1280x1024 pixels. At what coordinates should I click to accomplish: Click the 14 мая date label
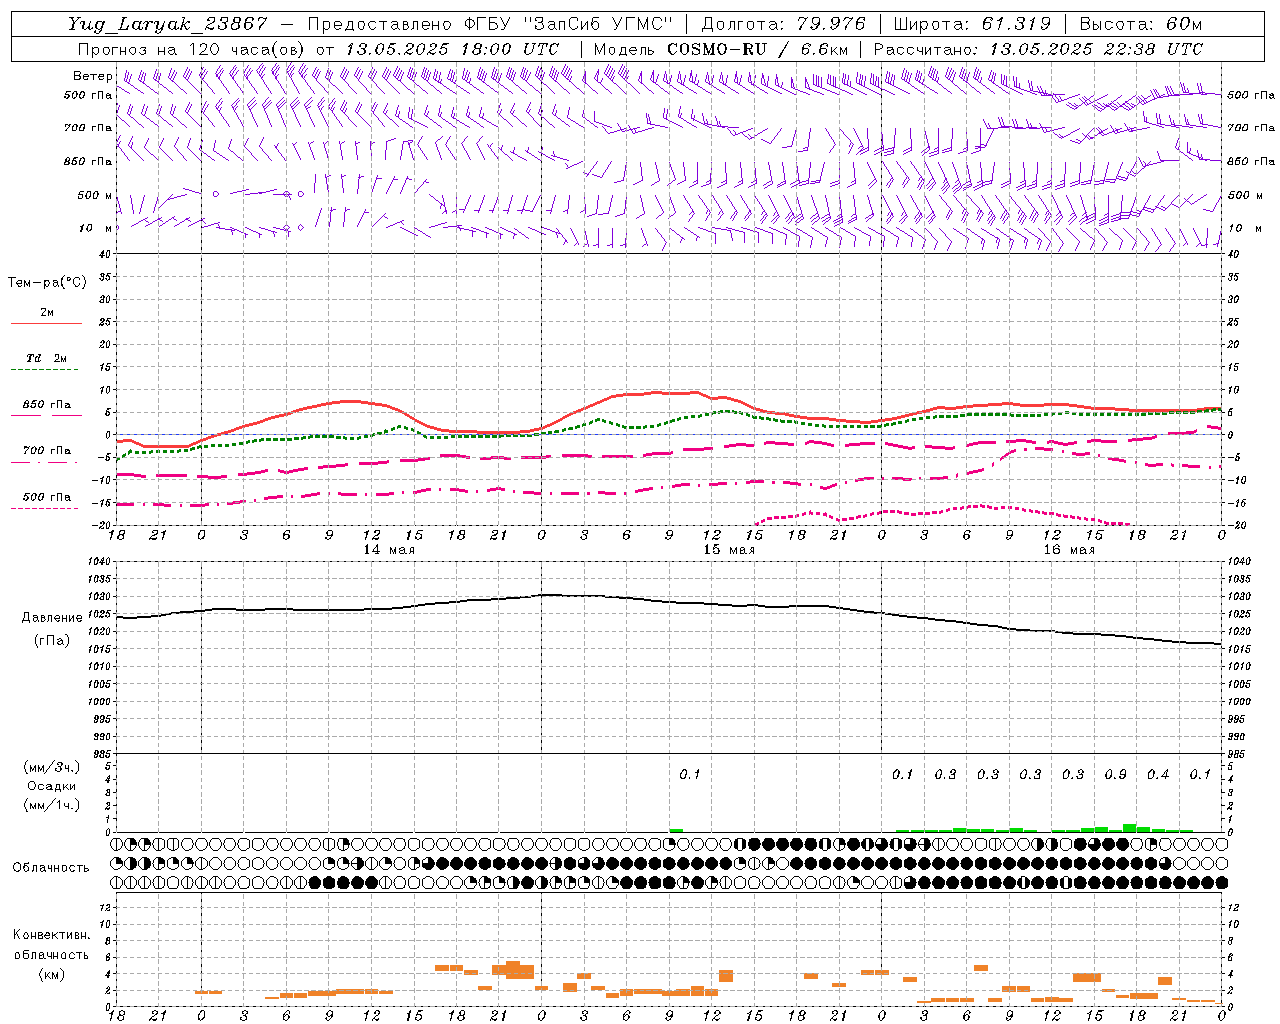389,550
